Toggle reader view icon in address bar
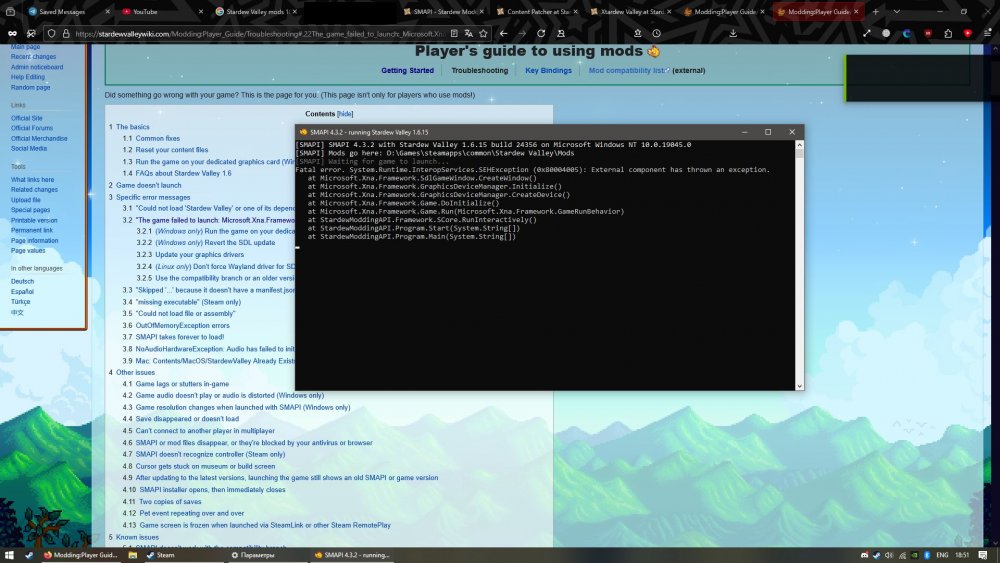Viewport: 1000px width, 563px height. click(x=454, y=33)
